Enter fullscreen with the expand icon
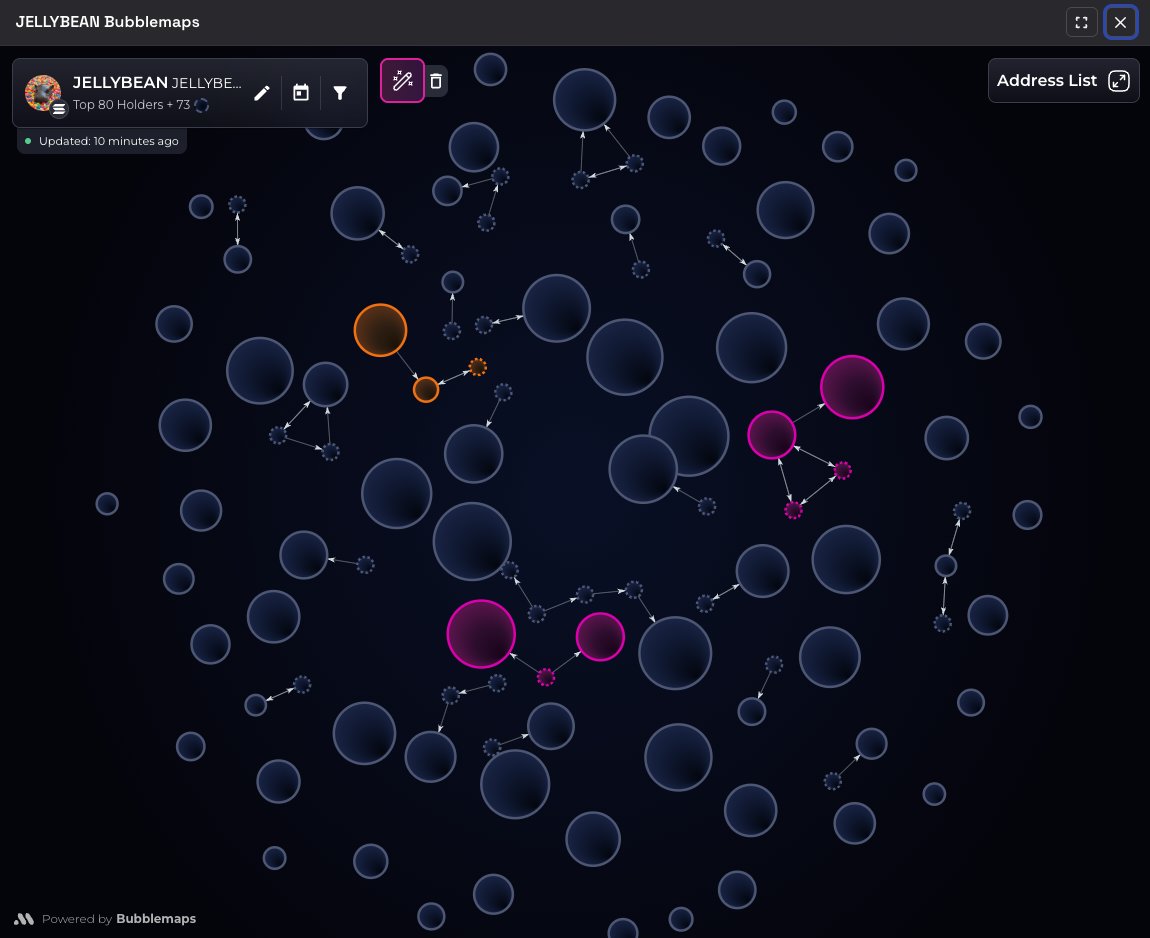 1081,23
